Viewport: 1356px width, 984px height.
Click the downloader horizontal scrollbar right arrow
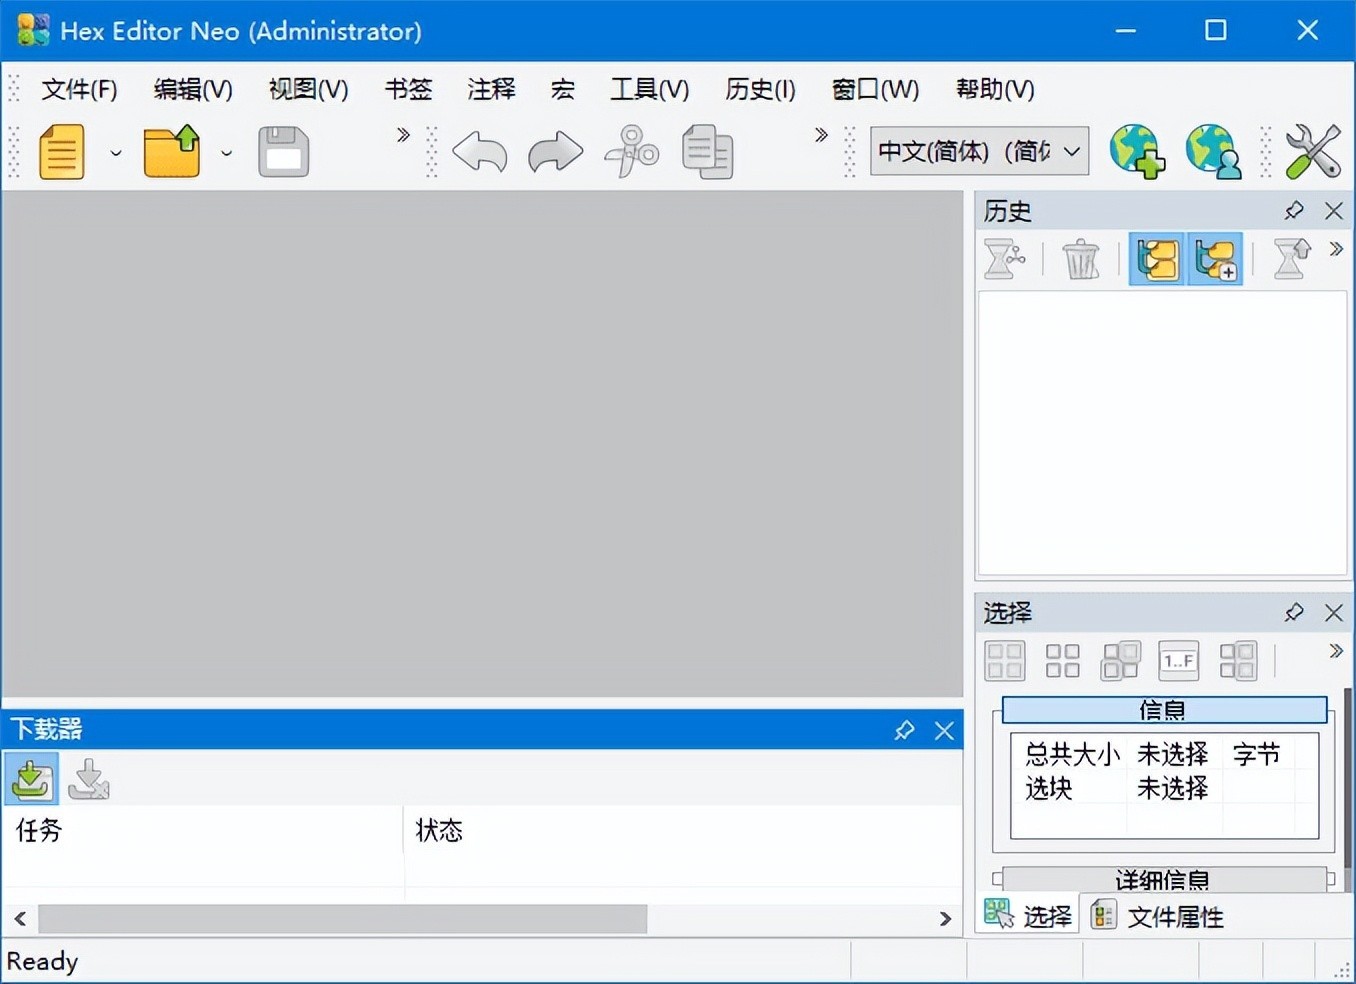(945, 918)
